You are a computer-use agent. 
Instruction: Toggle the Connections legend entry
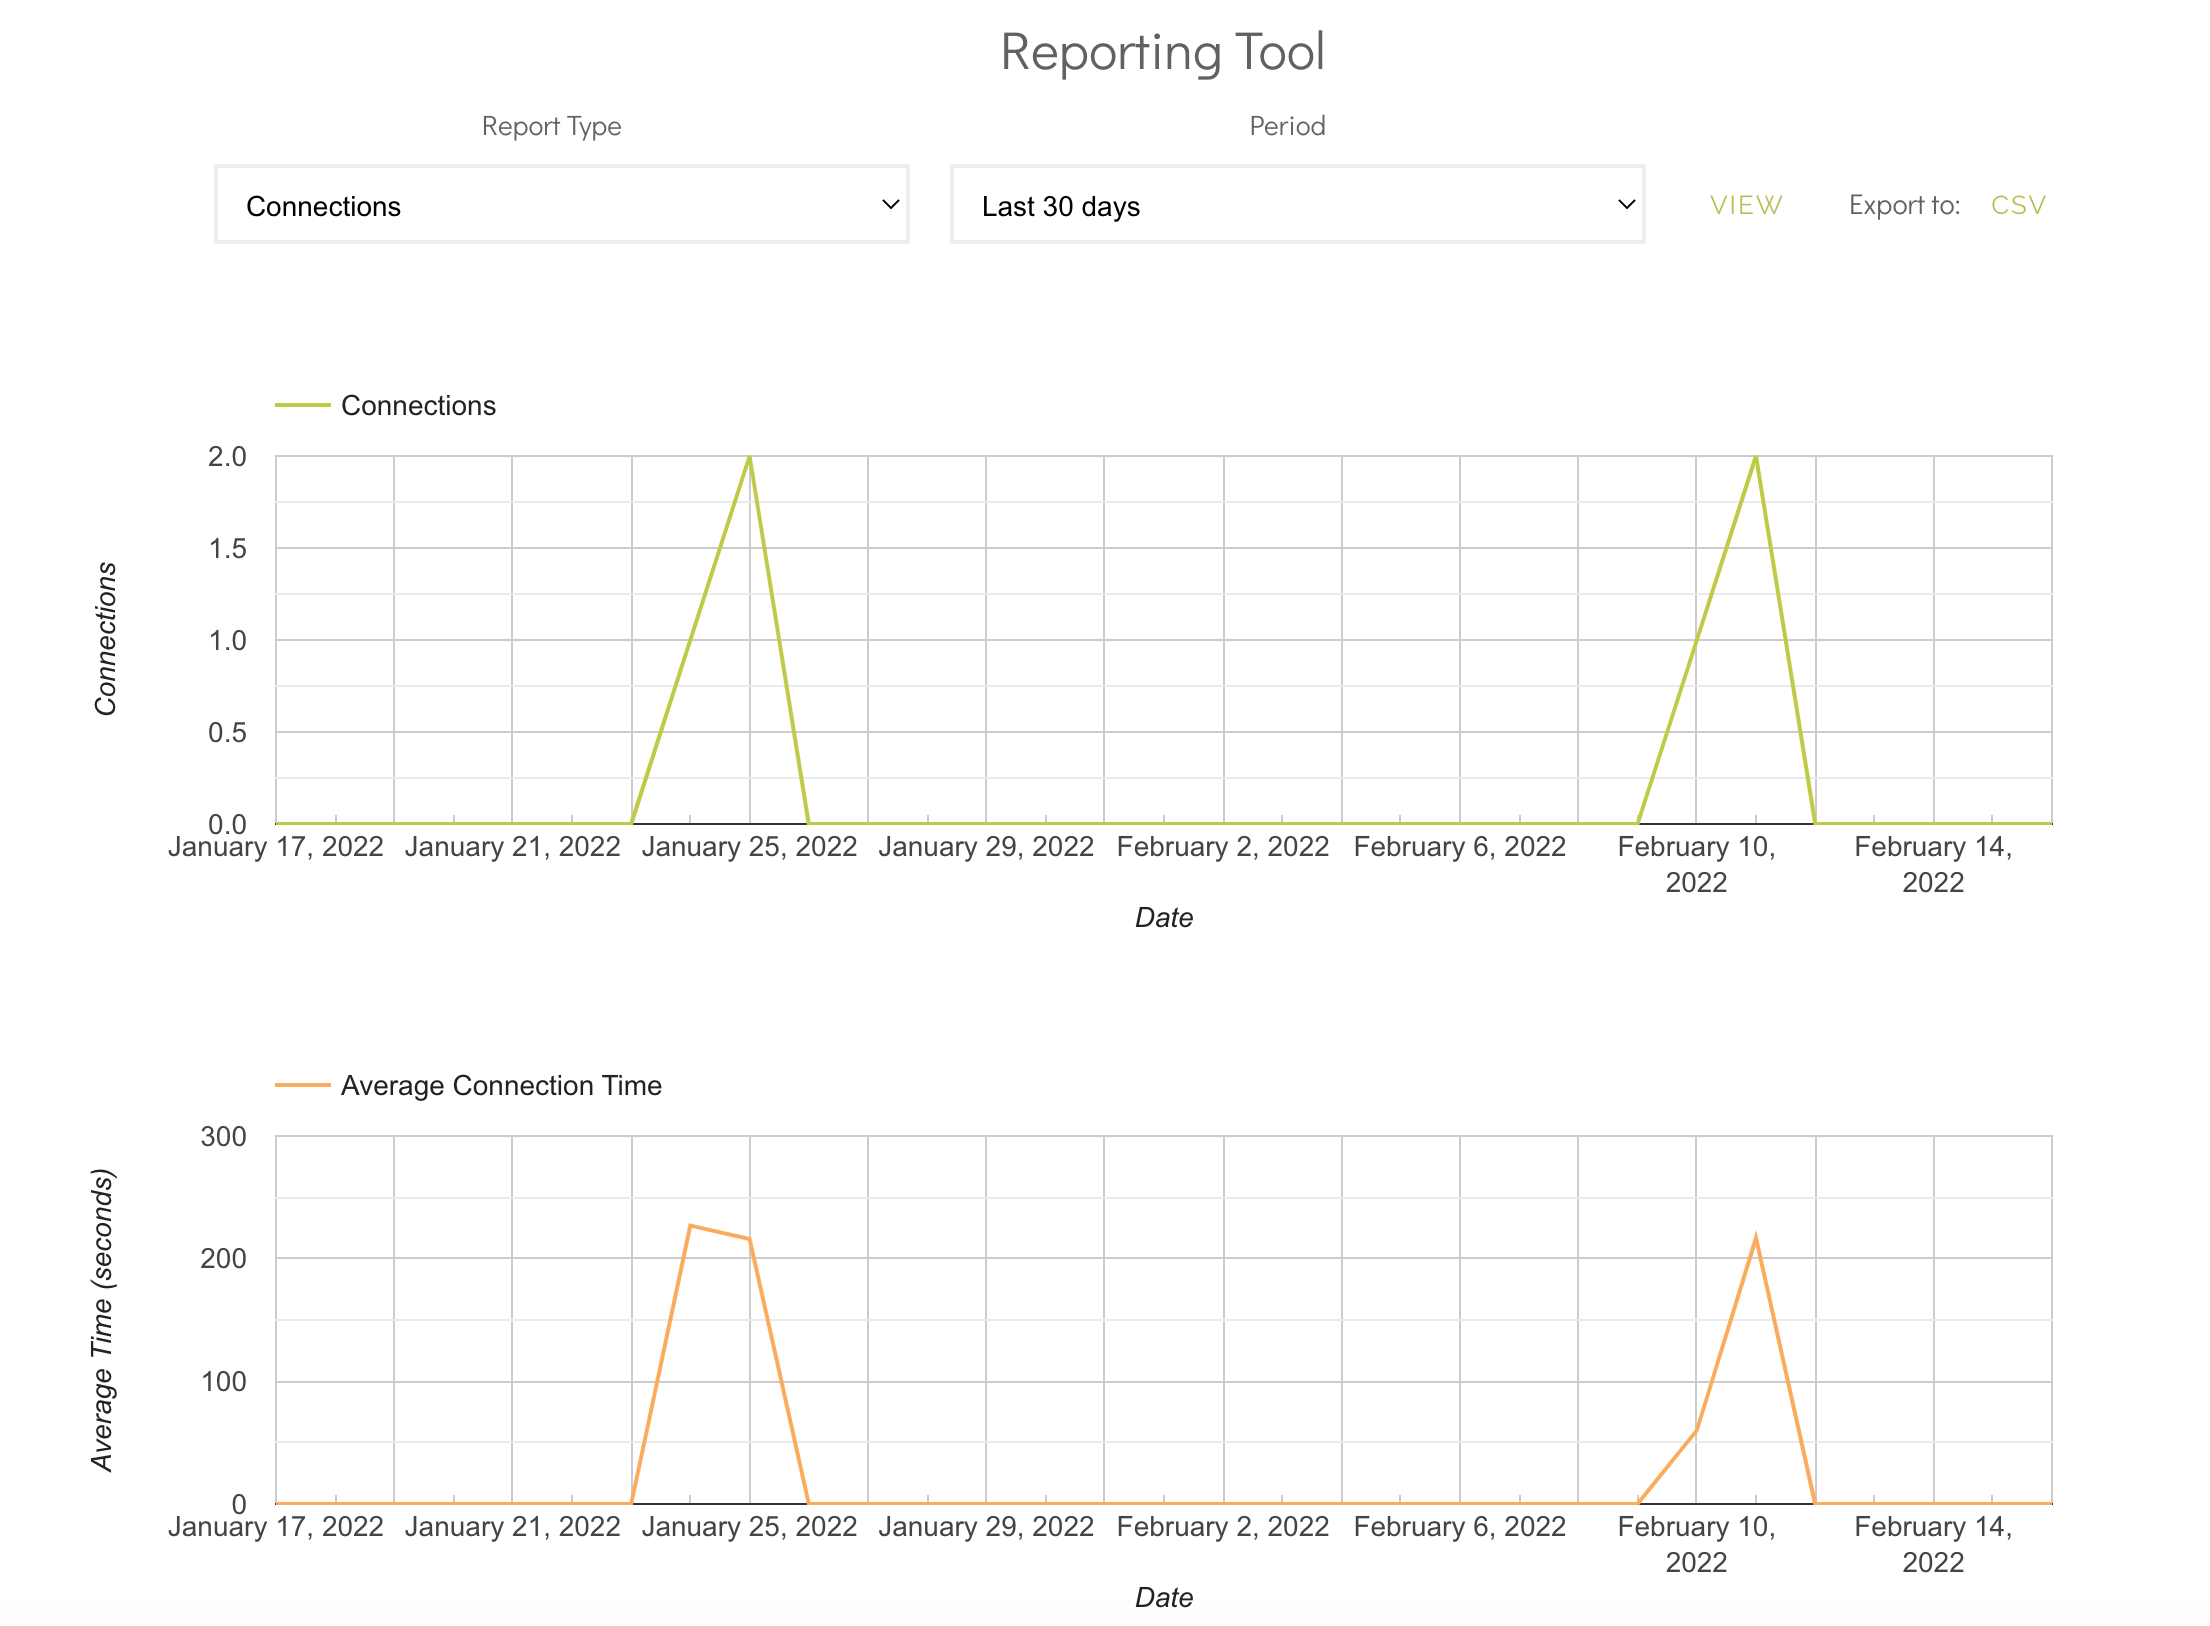(x=418, y=405)
